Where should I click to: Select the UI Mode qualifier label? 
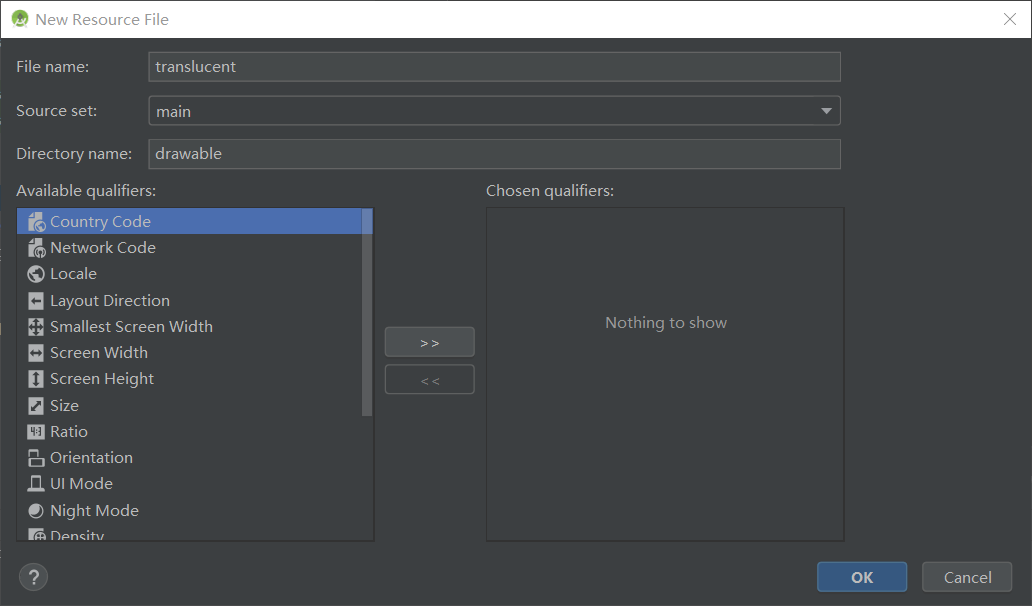coord(82,484)
